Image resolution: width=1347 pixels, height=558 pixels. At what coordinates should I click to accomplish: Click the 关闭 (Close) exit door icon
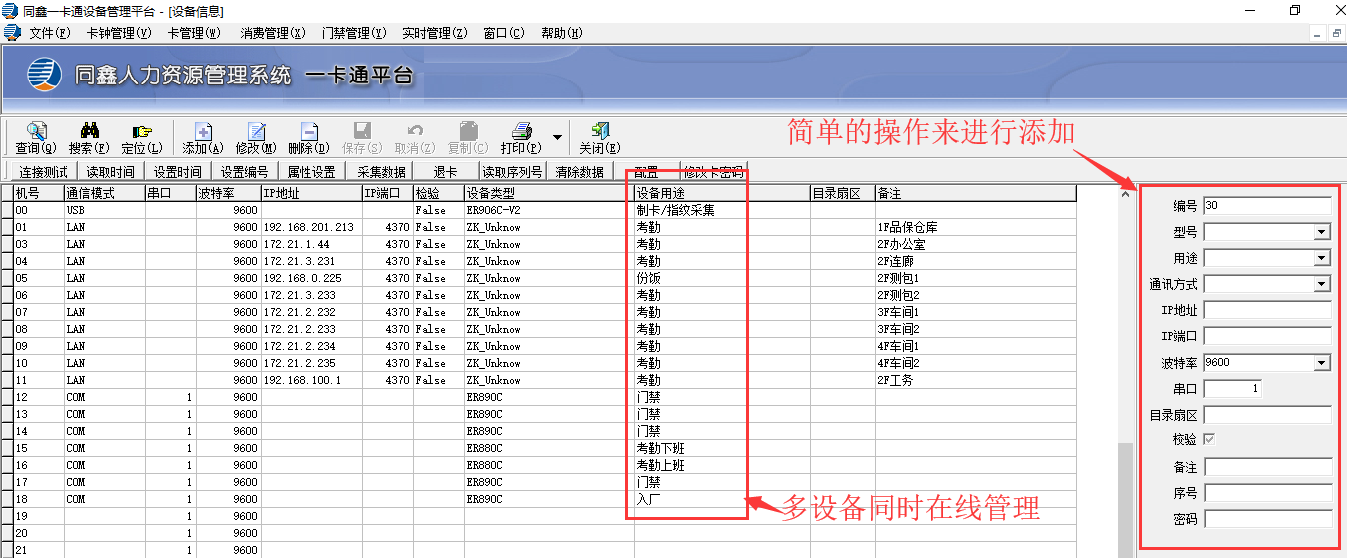[x=600, y=132]
